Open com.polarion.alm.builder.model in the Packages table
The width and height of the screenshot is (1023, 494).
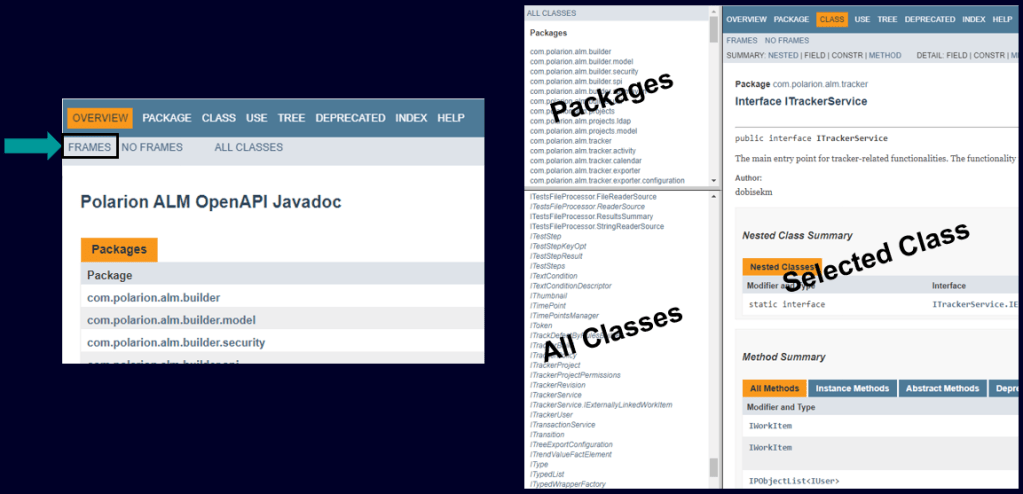[x=171, y=320]
